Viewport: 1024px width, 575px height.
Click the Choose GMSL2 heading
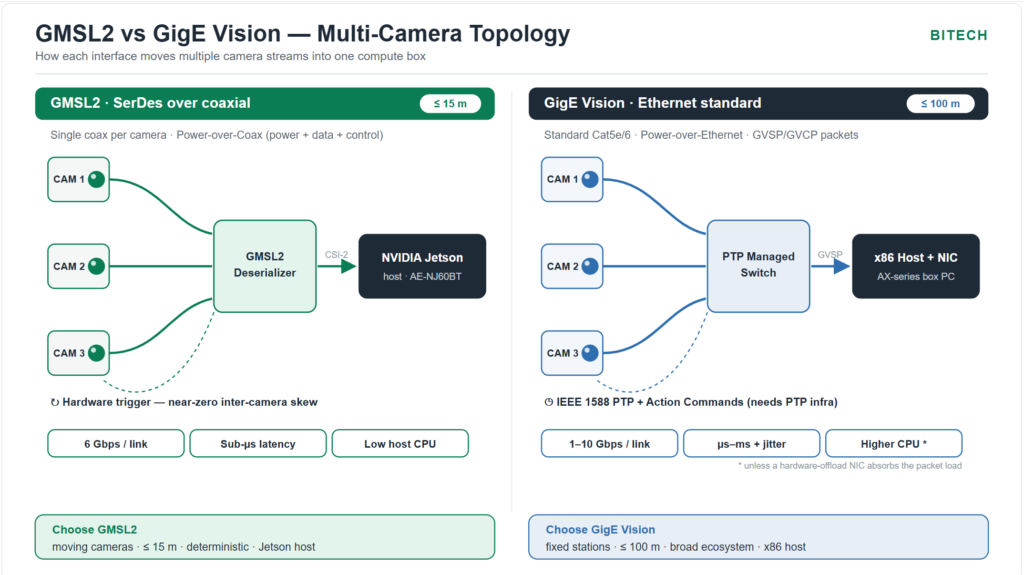pyautogui.click(x=95, y=529)
